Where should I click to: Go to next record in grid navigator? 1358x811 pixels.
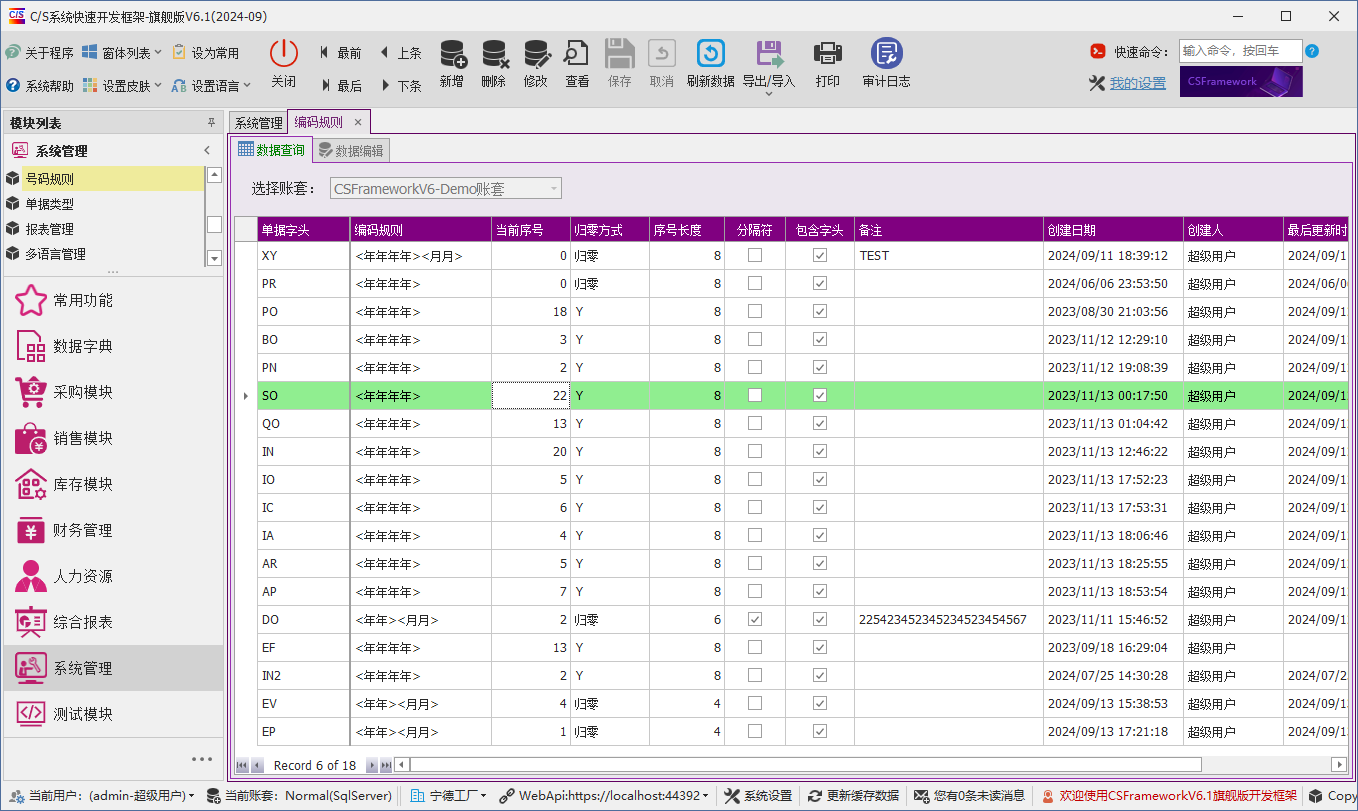click(372, 765)
